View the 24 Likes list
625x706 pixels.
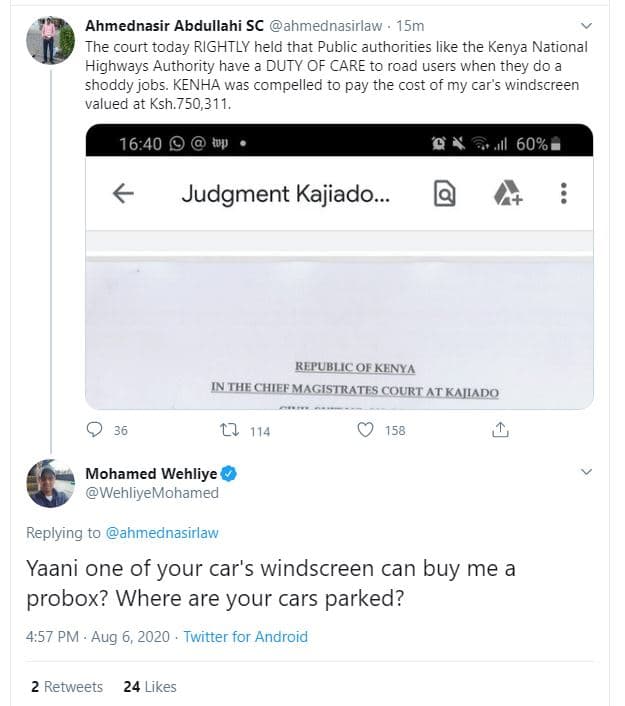point(150,687)
